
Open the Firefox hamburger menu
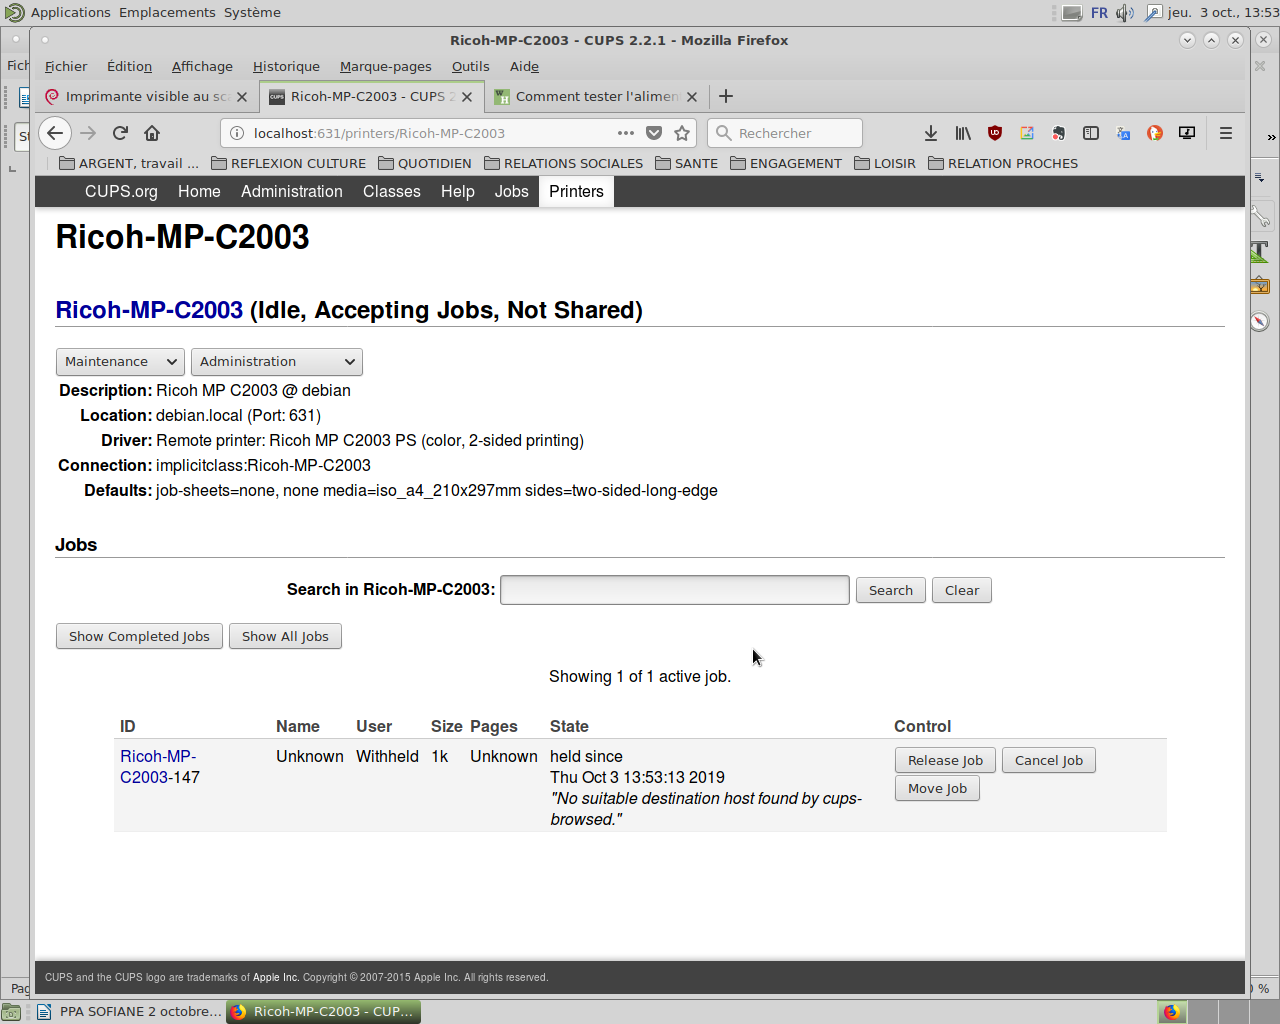(x=1226, y=133)
